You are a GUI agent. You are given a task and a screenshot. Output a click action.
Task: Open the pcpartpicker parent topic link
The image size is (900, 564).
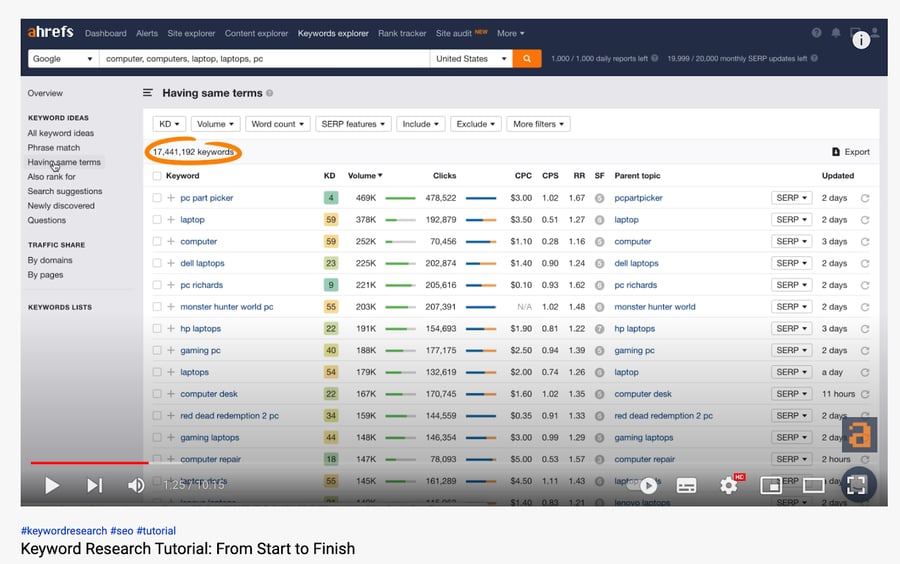[x=638, y=198]
